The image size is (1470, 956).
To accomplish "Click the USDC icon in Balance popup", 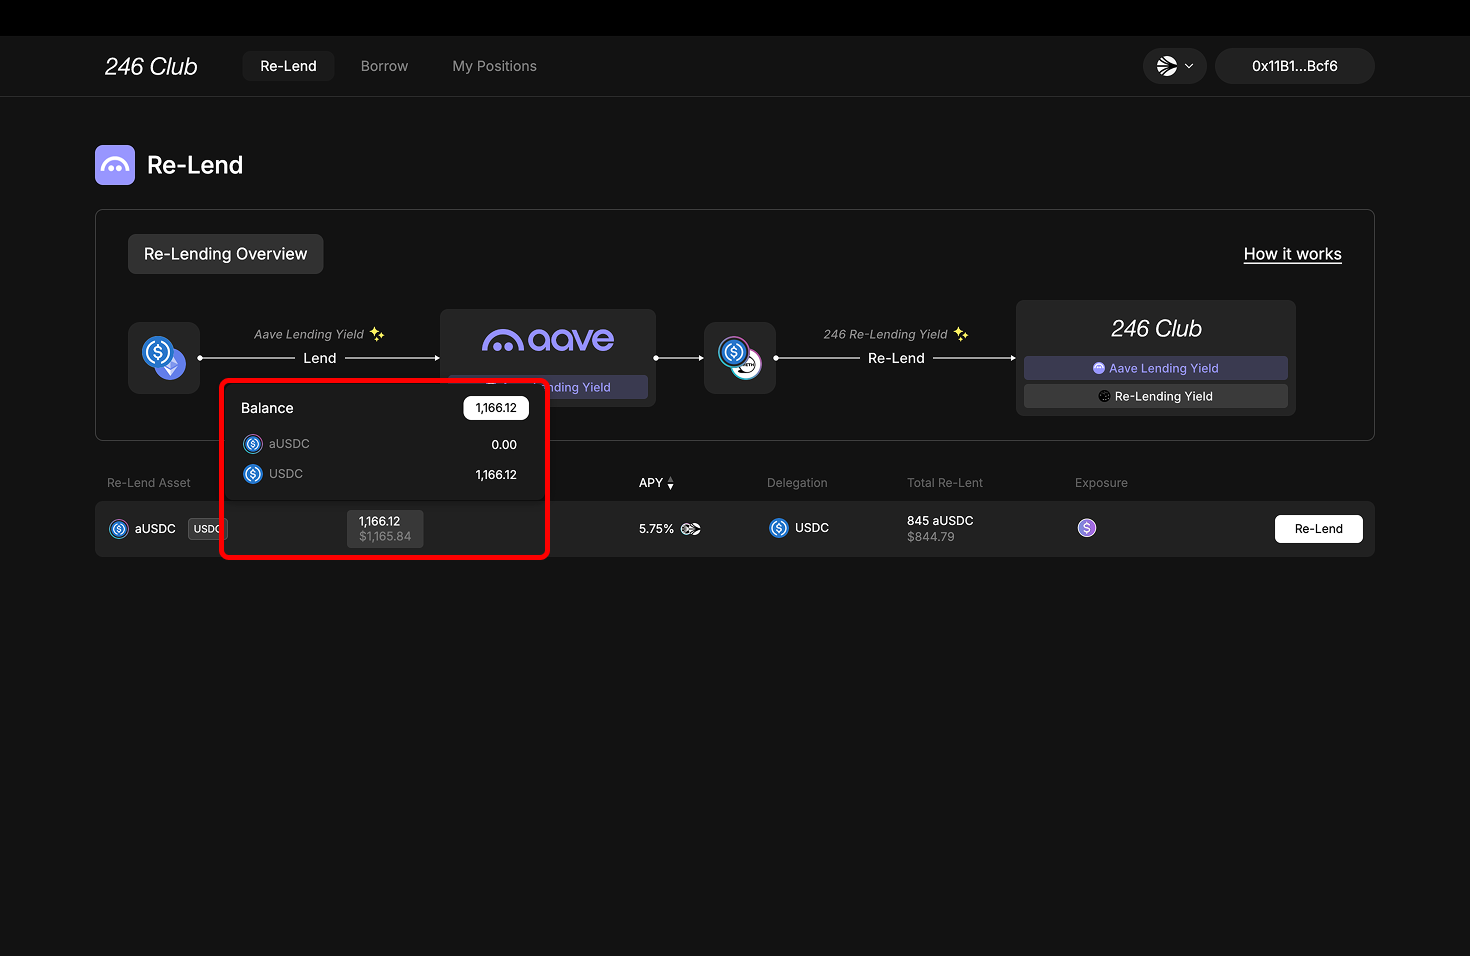I will tap(253, 474).
